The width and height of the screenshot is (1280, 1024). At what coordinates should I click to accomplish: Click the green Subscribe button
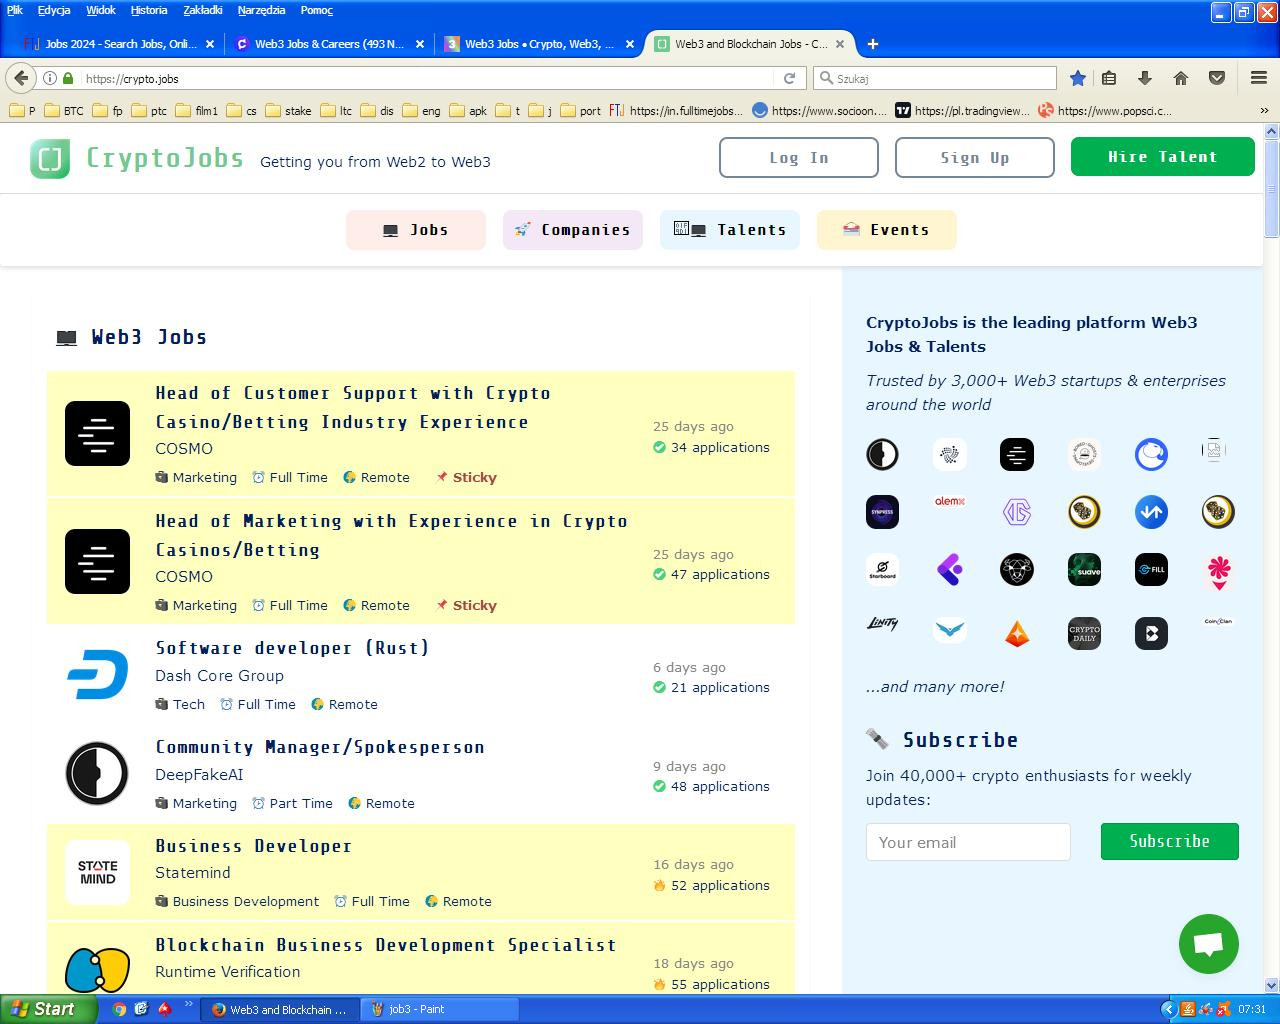pos(1169,841)
